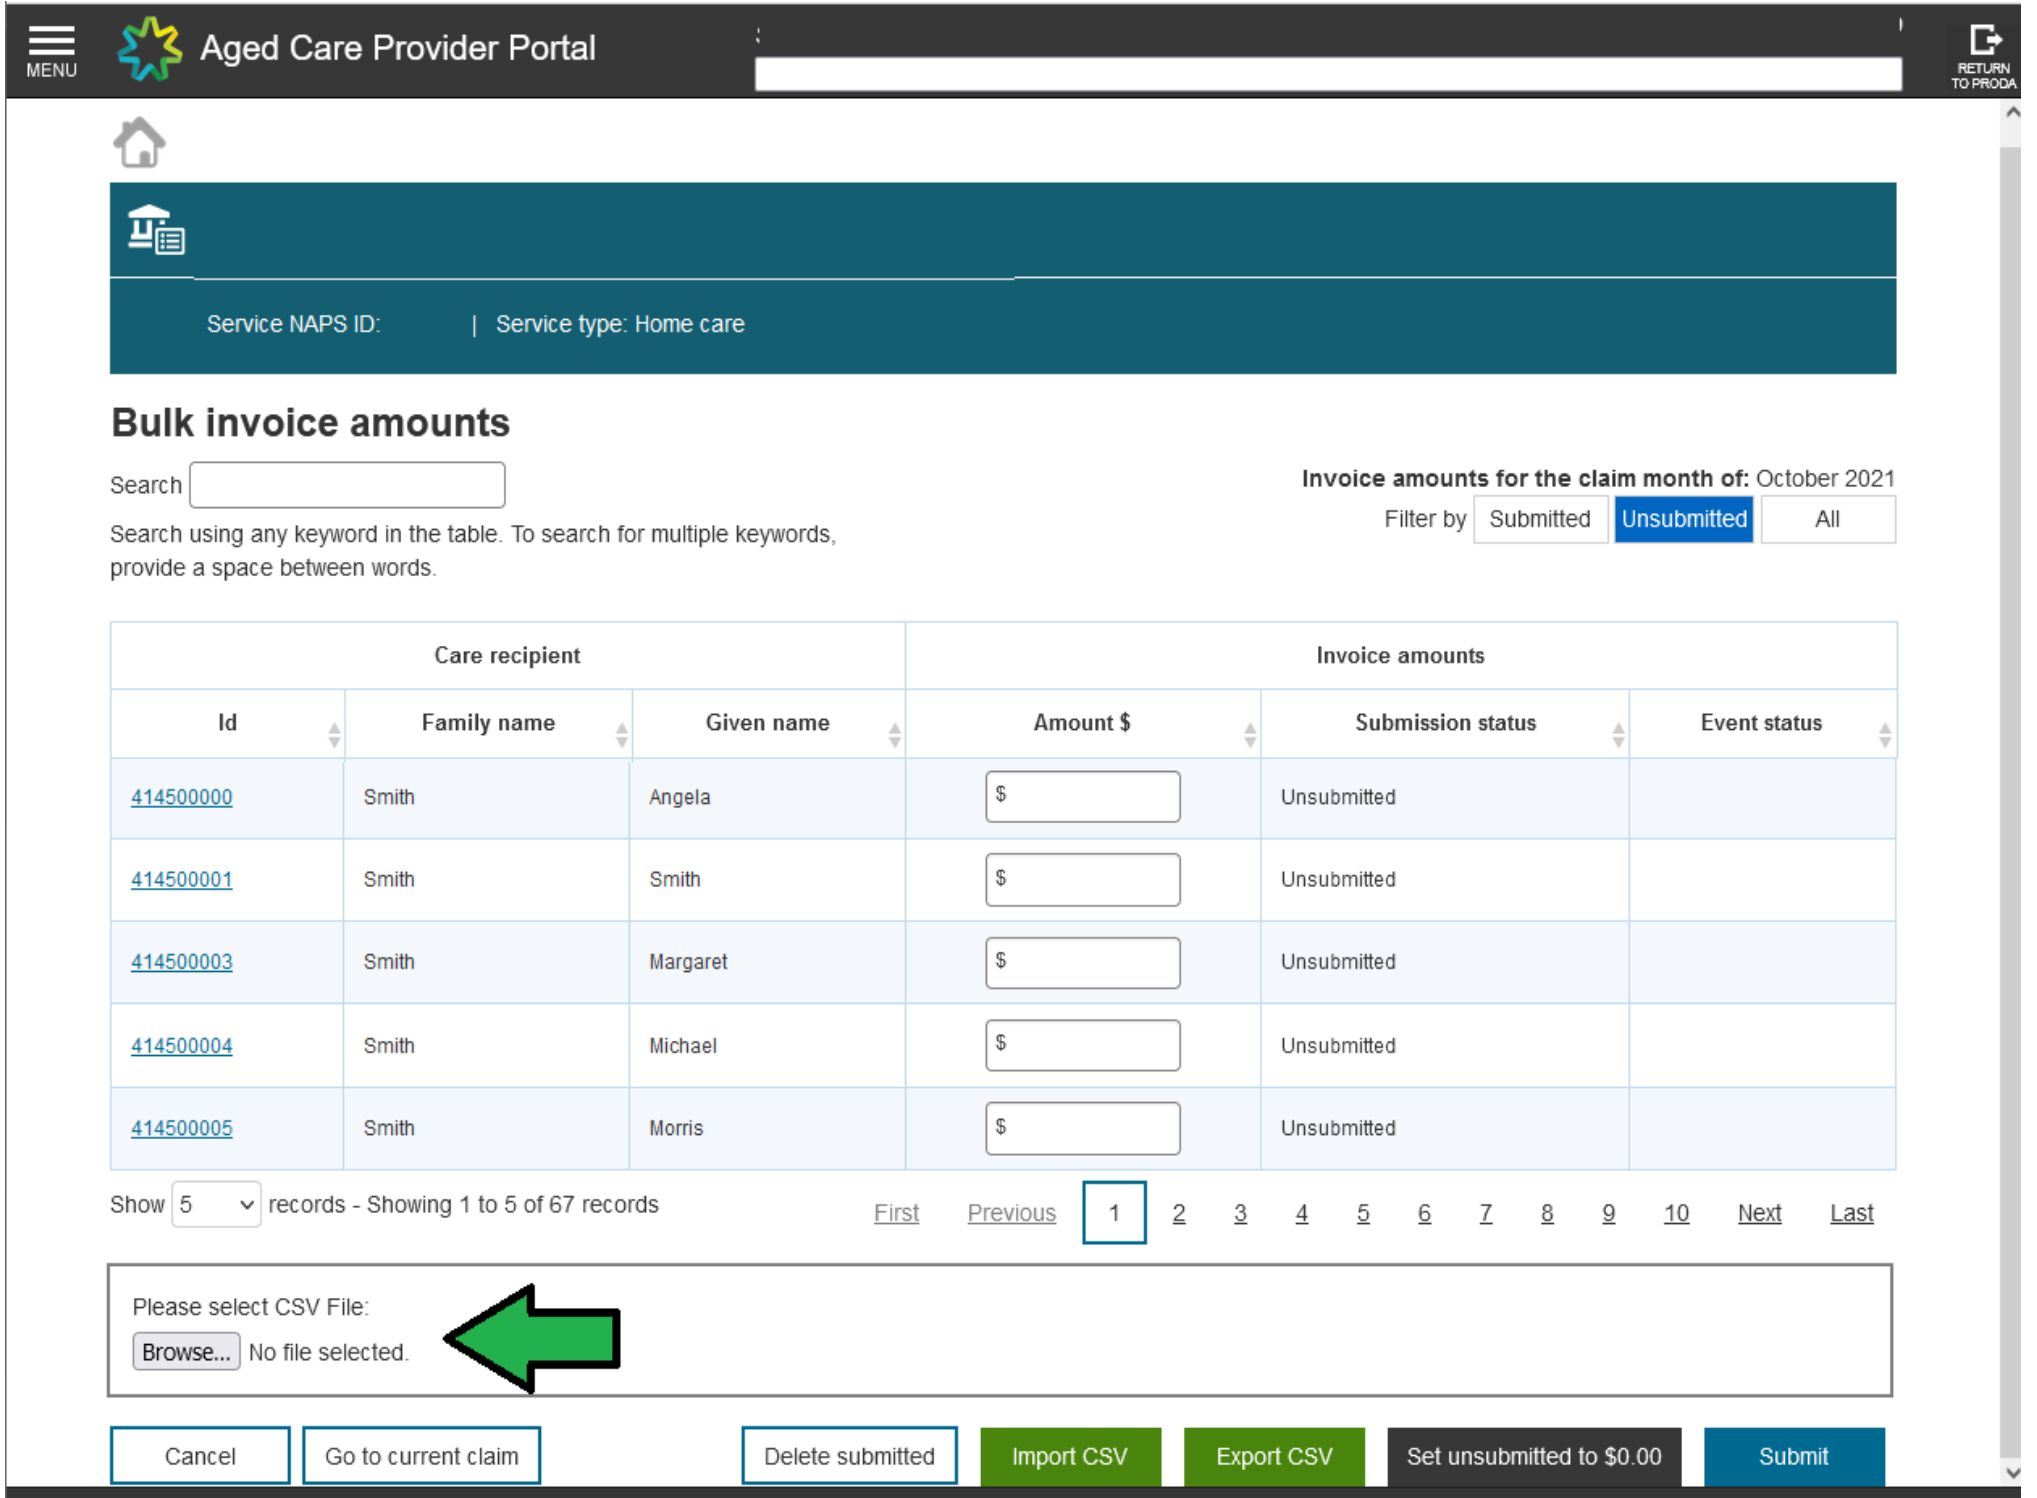Open the Show records dropdown
The image size is (2037, 1498).
tap(215, 1205)
